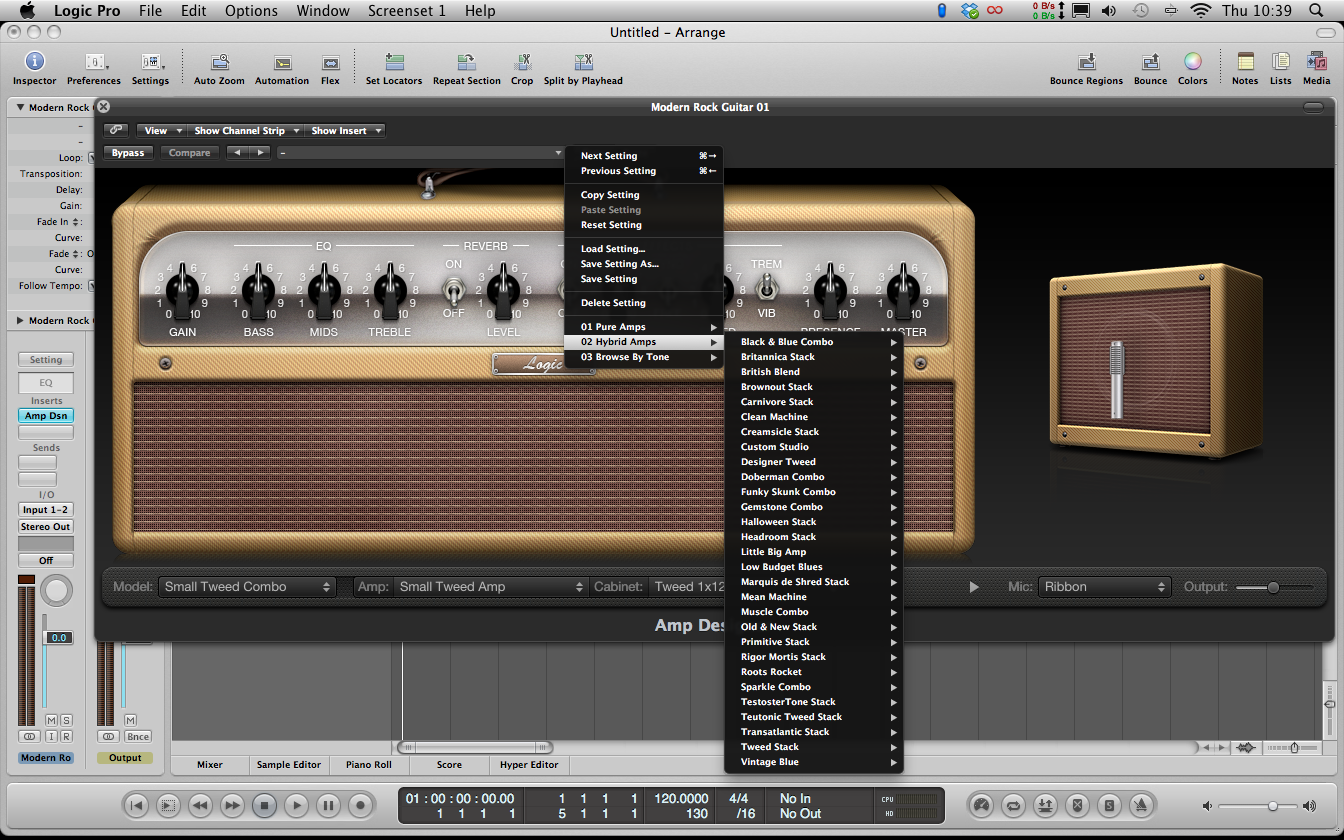Toggle the Reverb ON/OFF switch

click(454, 290)
